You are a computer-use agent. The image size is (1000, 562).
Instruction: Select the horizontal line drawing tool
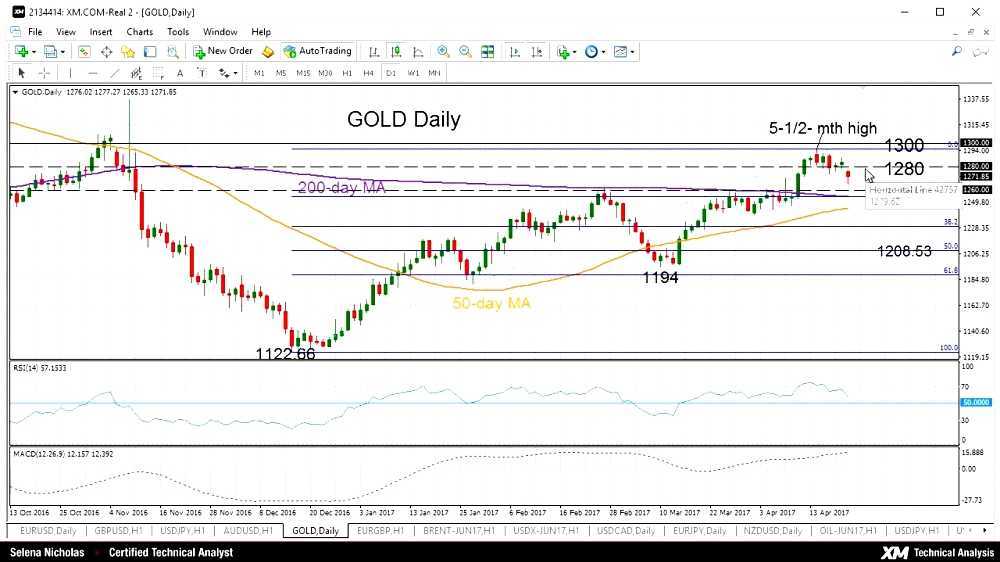tap(92, 73)
